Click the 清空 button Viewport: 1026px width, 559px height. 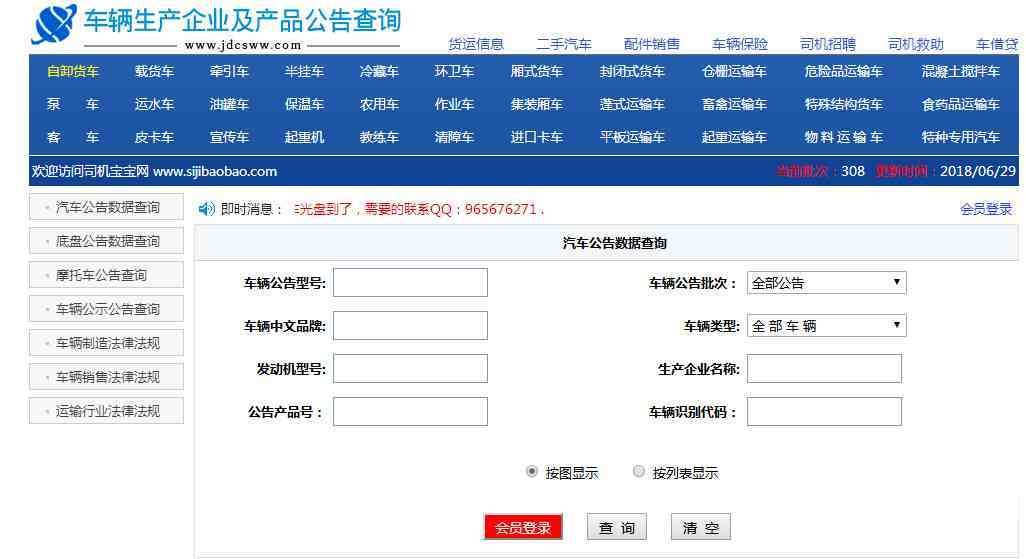click(x=700, y=527)
